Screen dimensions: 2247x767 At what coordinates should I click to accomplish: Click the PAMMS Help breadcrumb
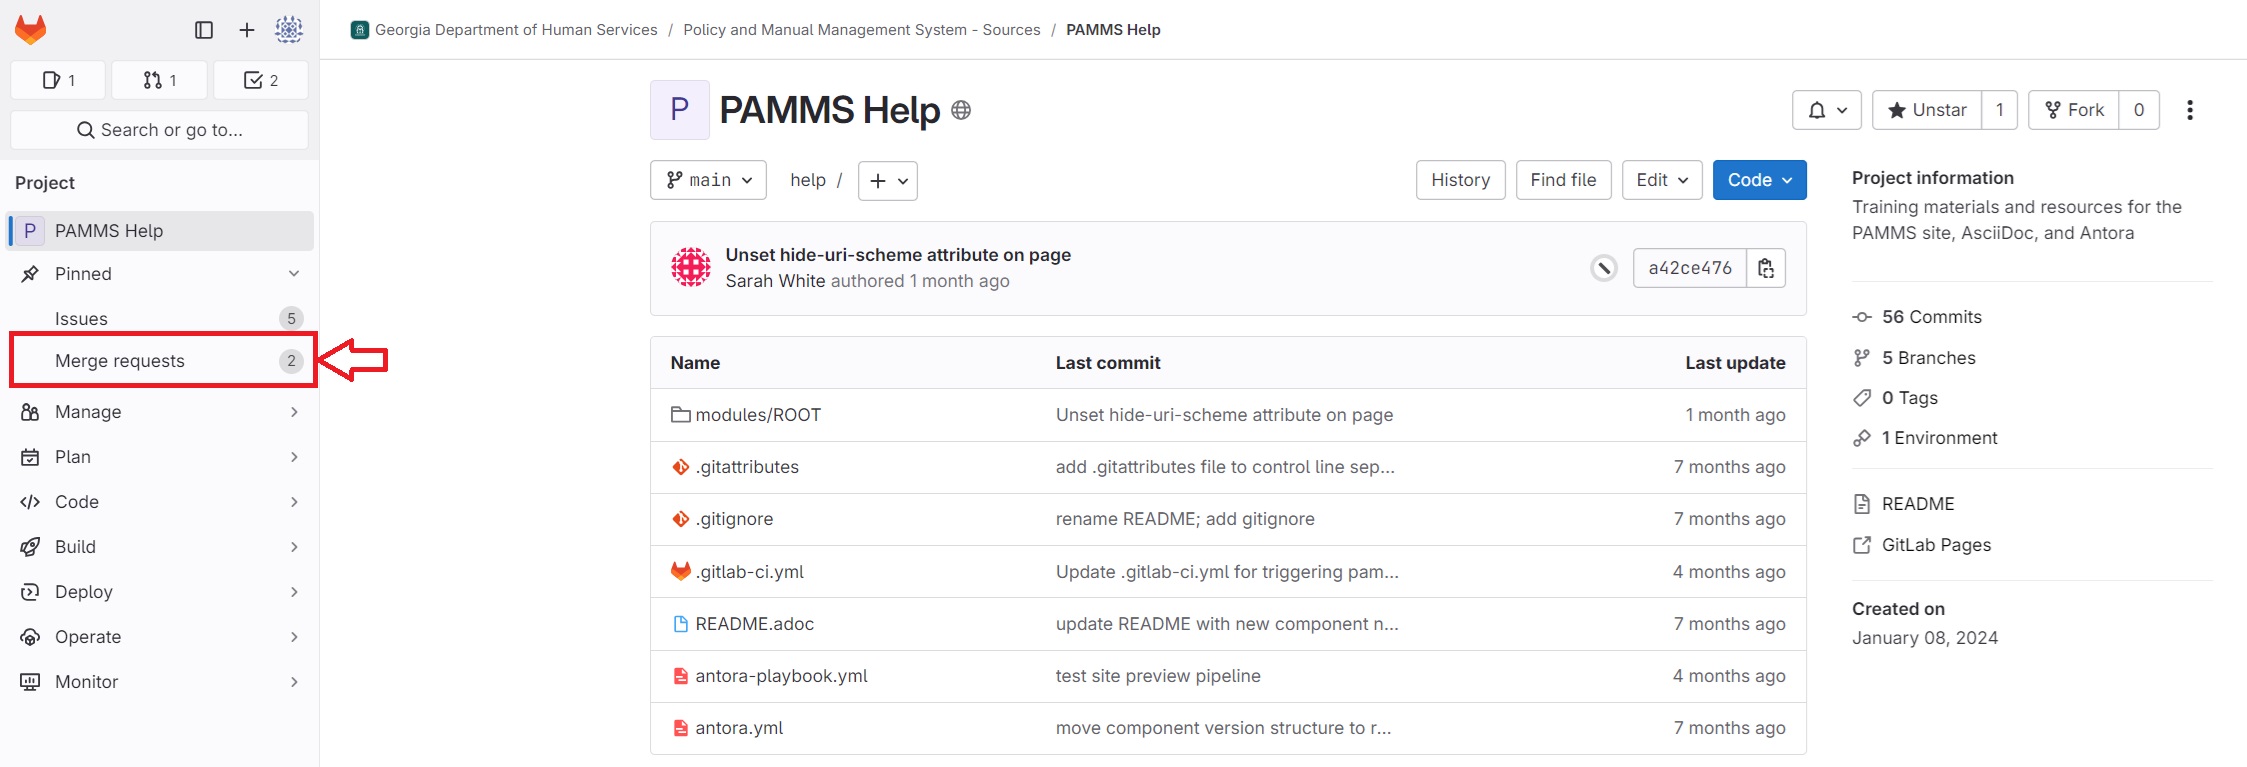(x=1113, y=30)
